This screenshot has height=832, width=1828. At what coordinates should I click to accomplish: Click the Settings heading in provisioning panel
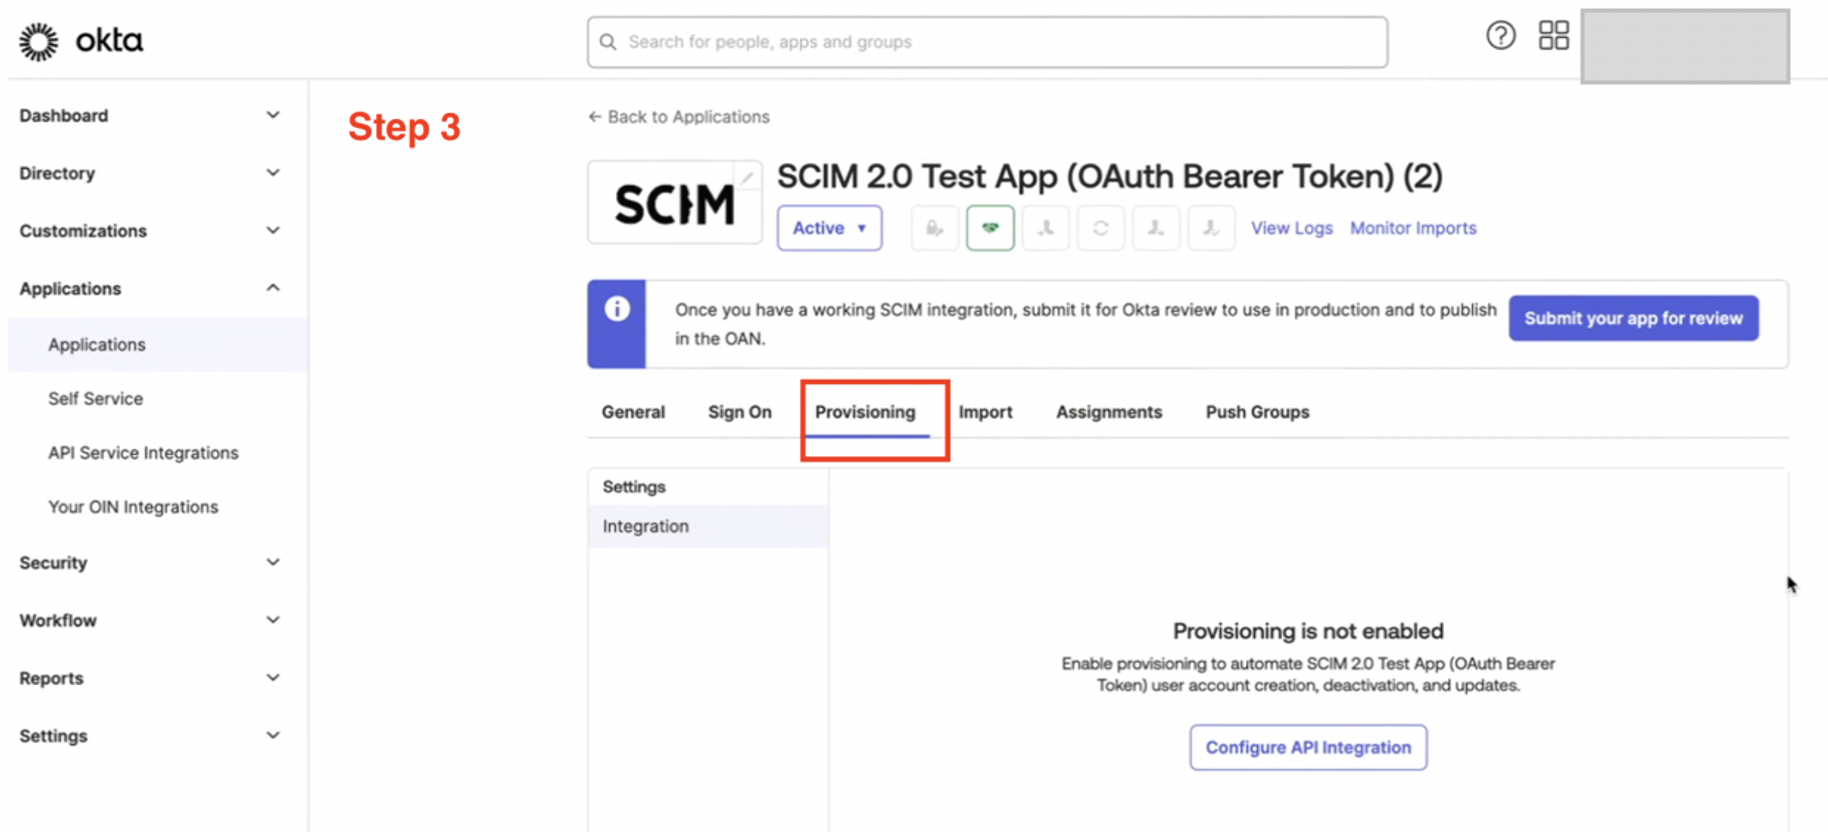pyautogui.click(x=634, y=487)
